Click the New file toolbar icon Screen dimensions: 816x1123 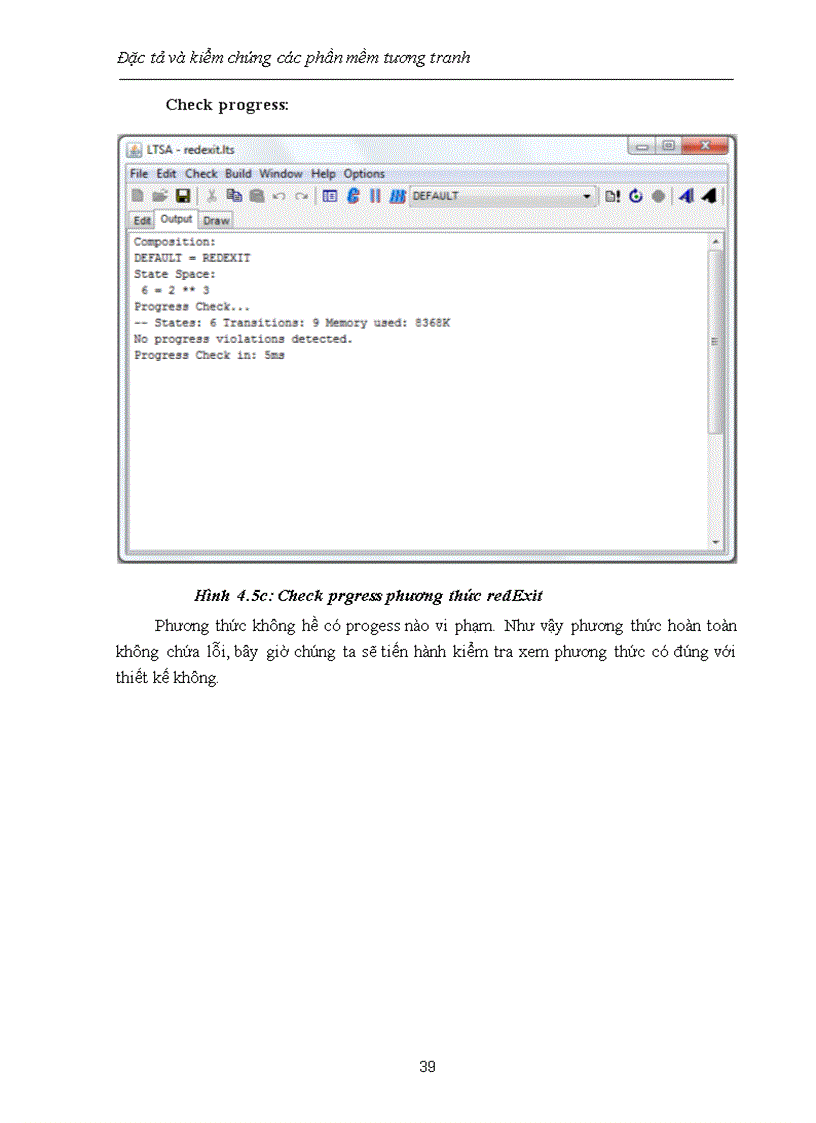pos(139,196)
